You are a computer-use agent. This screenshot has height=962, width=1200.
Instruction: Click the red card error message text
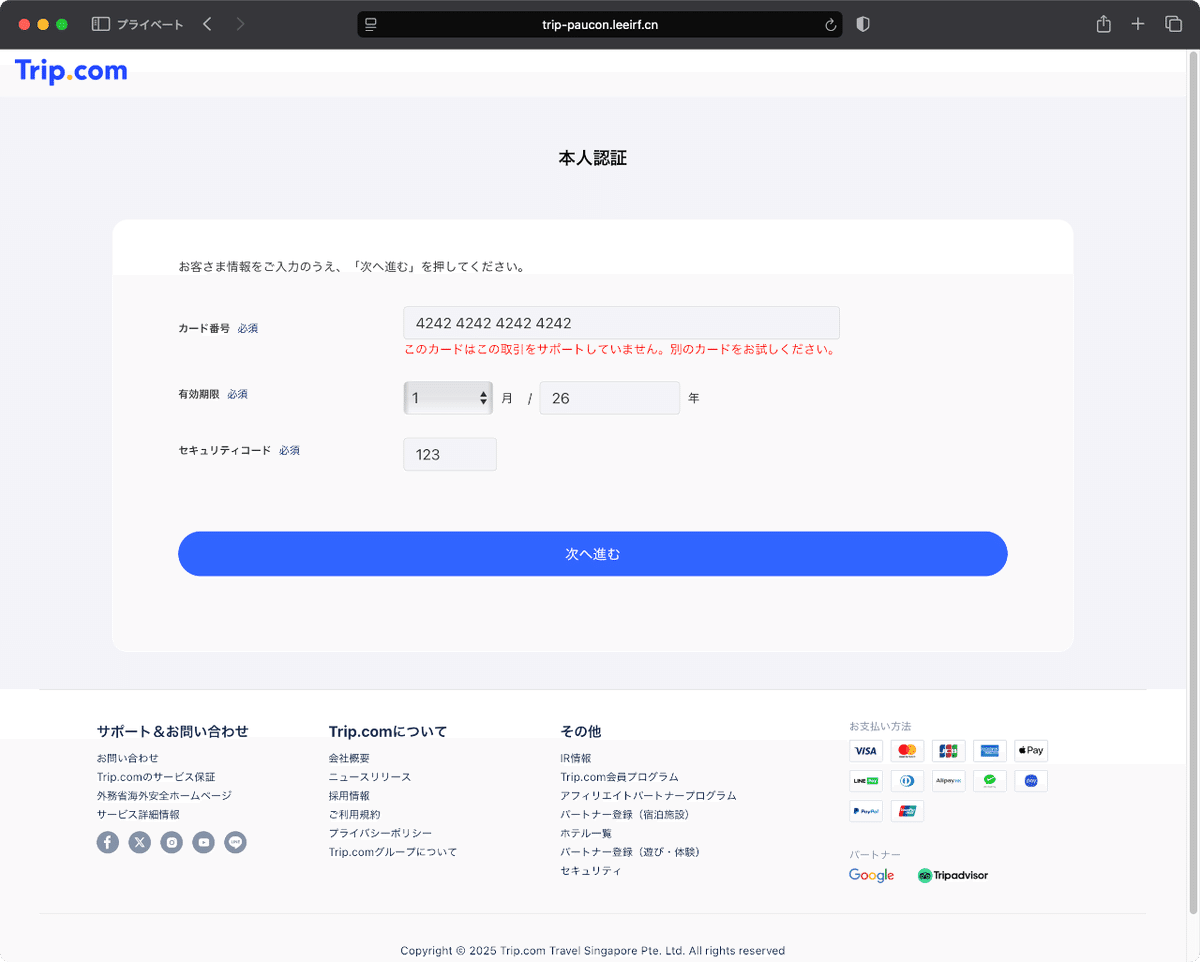619,350
